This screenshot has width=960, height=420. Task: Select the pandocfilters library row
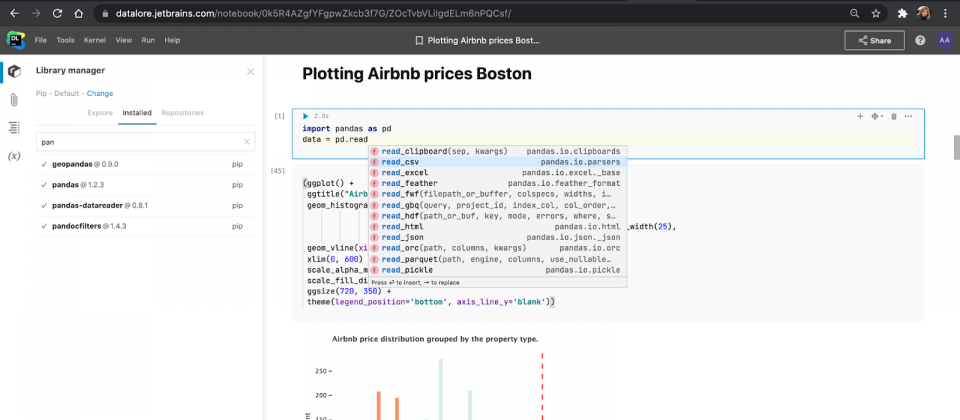pos(146,227)
